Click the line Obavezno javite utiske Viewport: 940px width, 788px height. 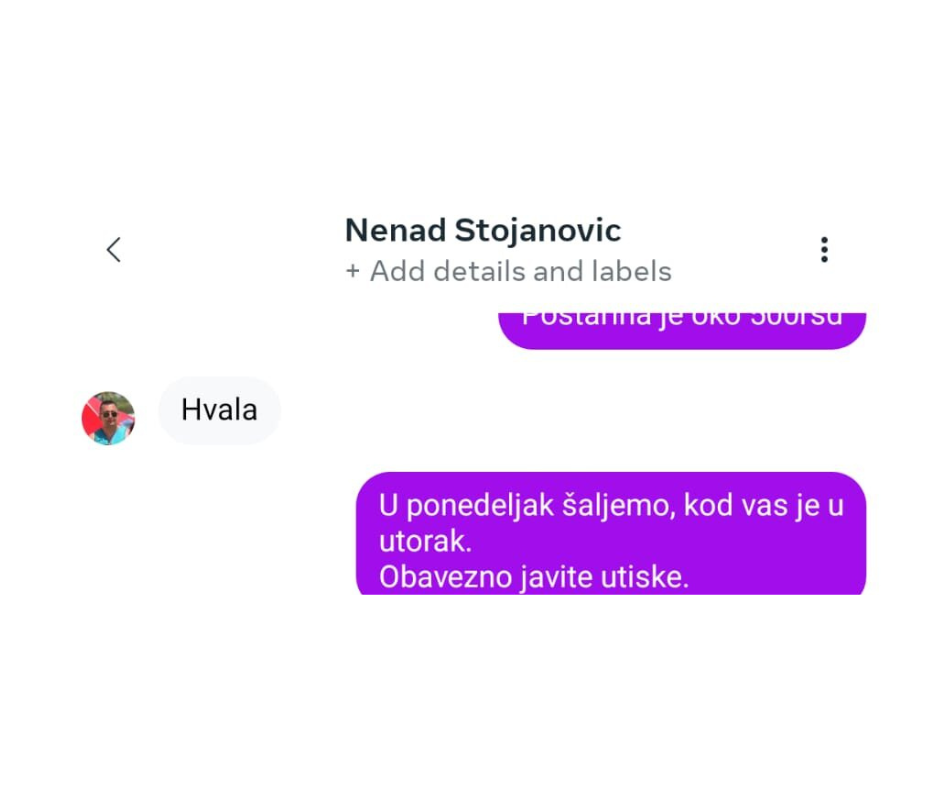click(x=534, y=578)
